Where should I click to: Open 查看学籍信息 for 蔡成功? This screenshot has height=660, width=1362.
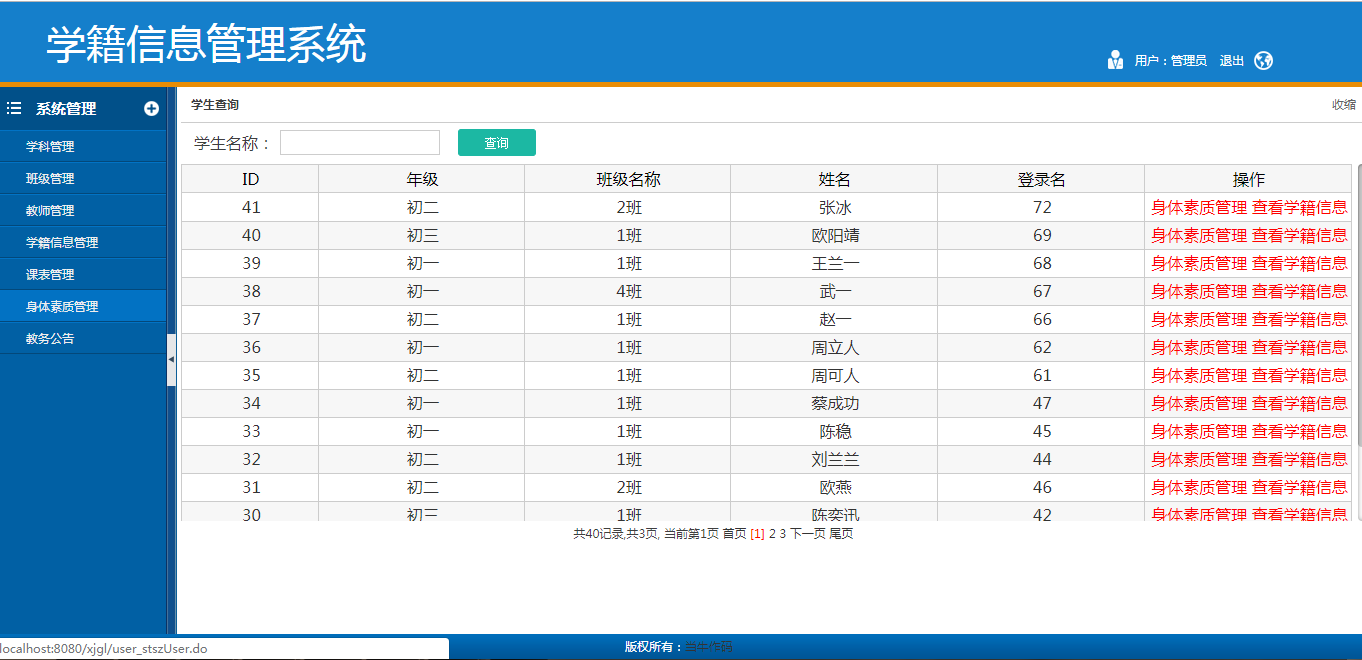1300,404
